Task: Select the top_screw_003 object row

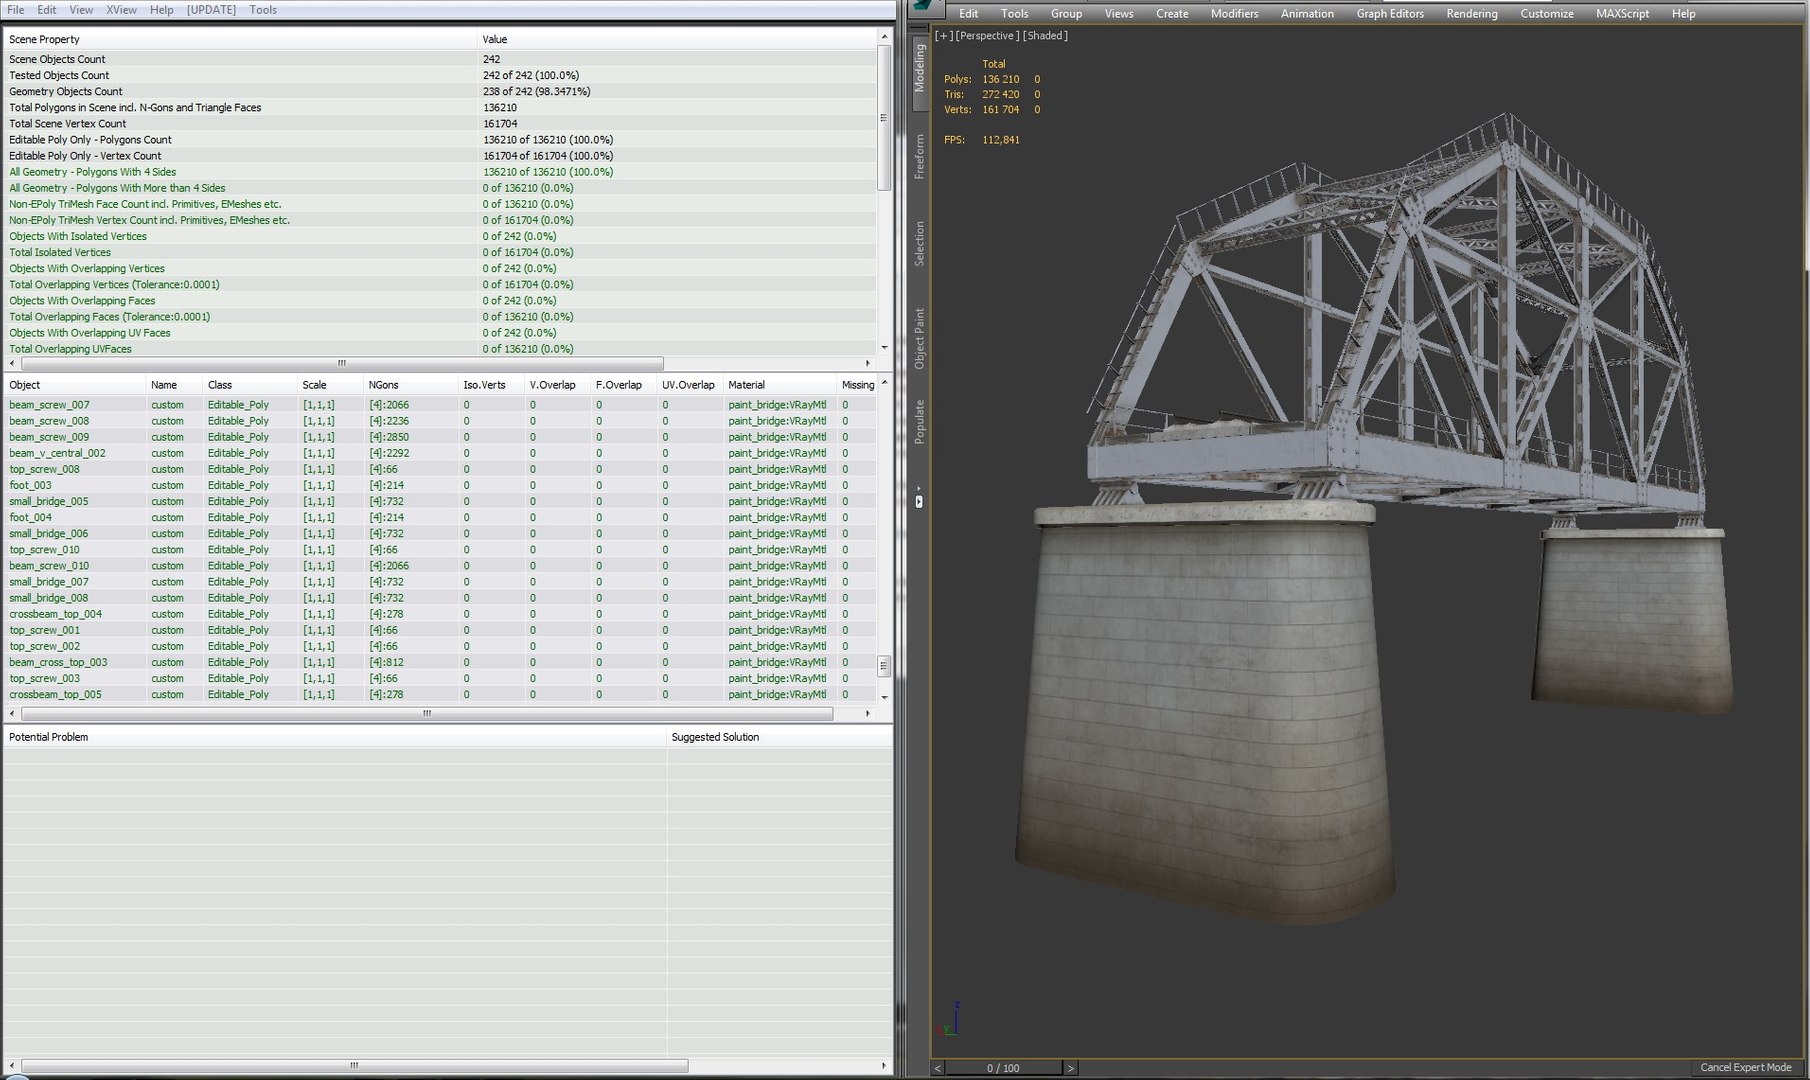Action: 440,678
